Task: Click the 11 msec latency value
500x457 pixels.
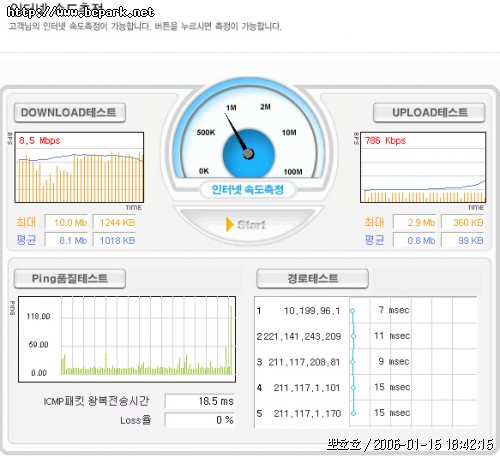Action: click(392, 336)
